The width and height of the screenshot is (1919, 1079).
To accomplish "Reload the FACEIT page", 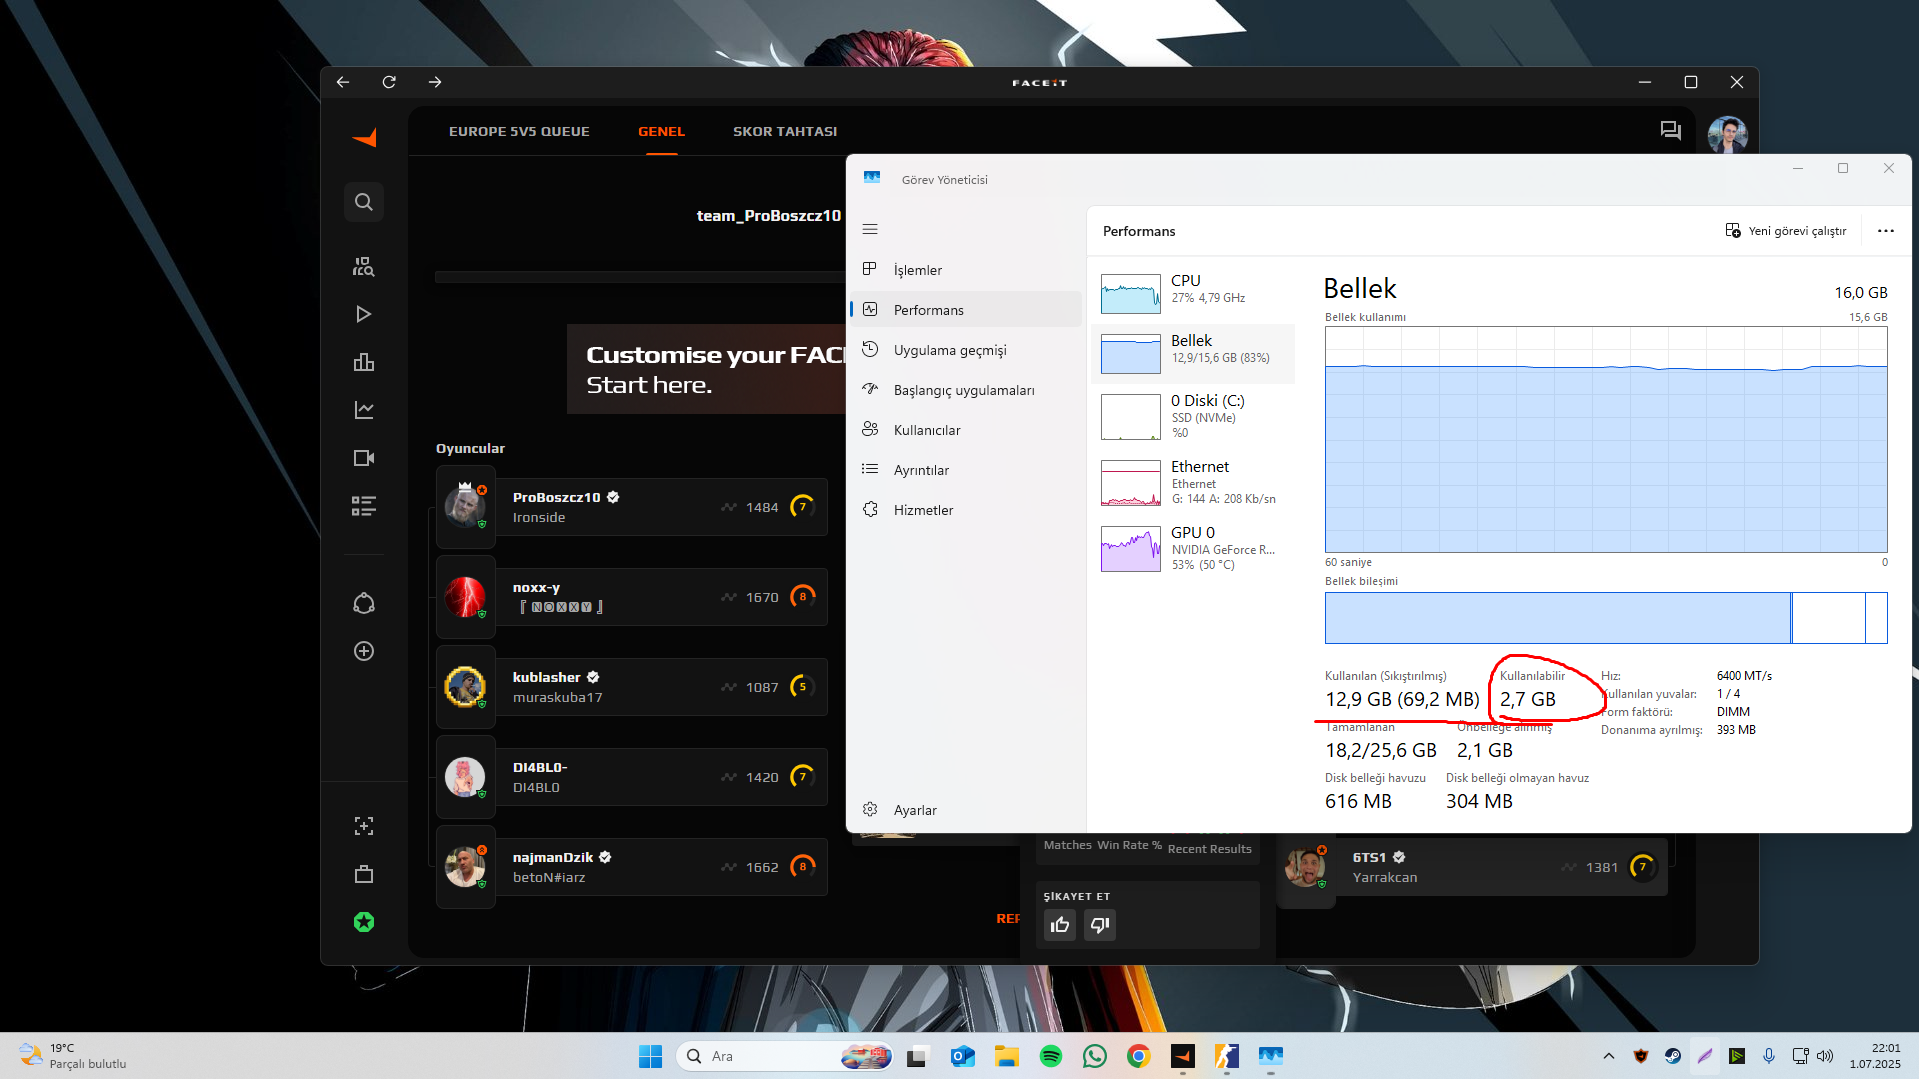I will (389, 82).
